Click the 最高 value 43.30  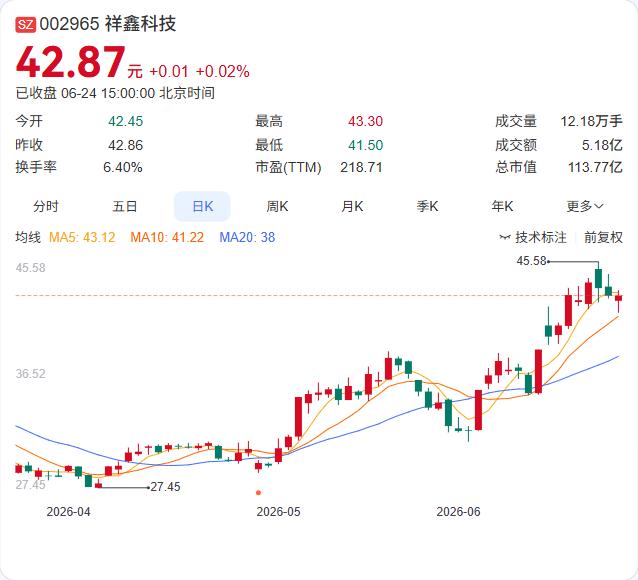tap(365, 121)
